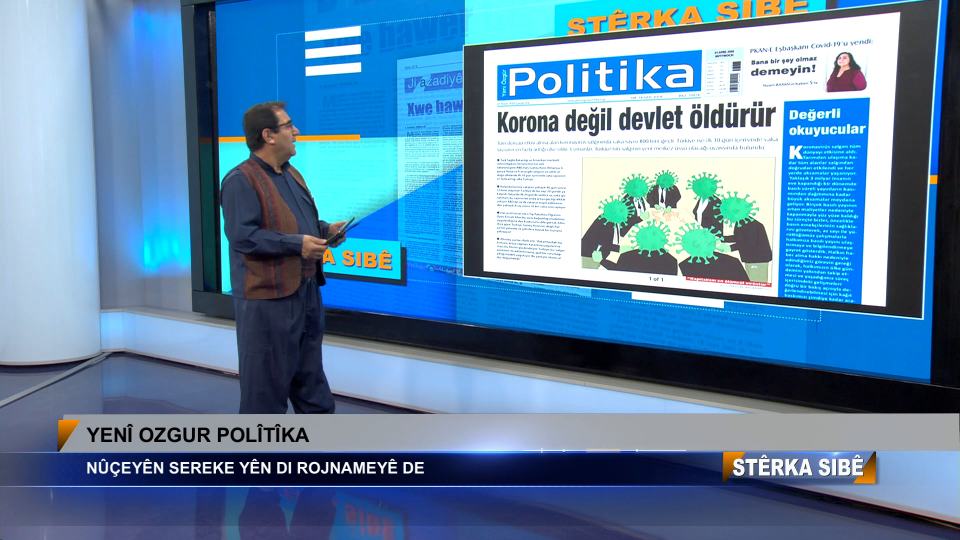The image size is (960, 540).
Task: Select the 'NÛÇEYÊN SEREKE YÊN DI ROJNAMEYÊ DE' subtitle
Action: click(255, 468)
